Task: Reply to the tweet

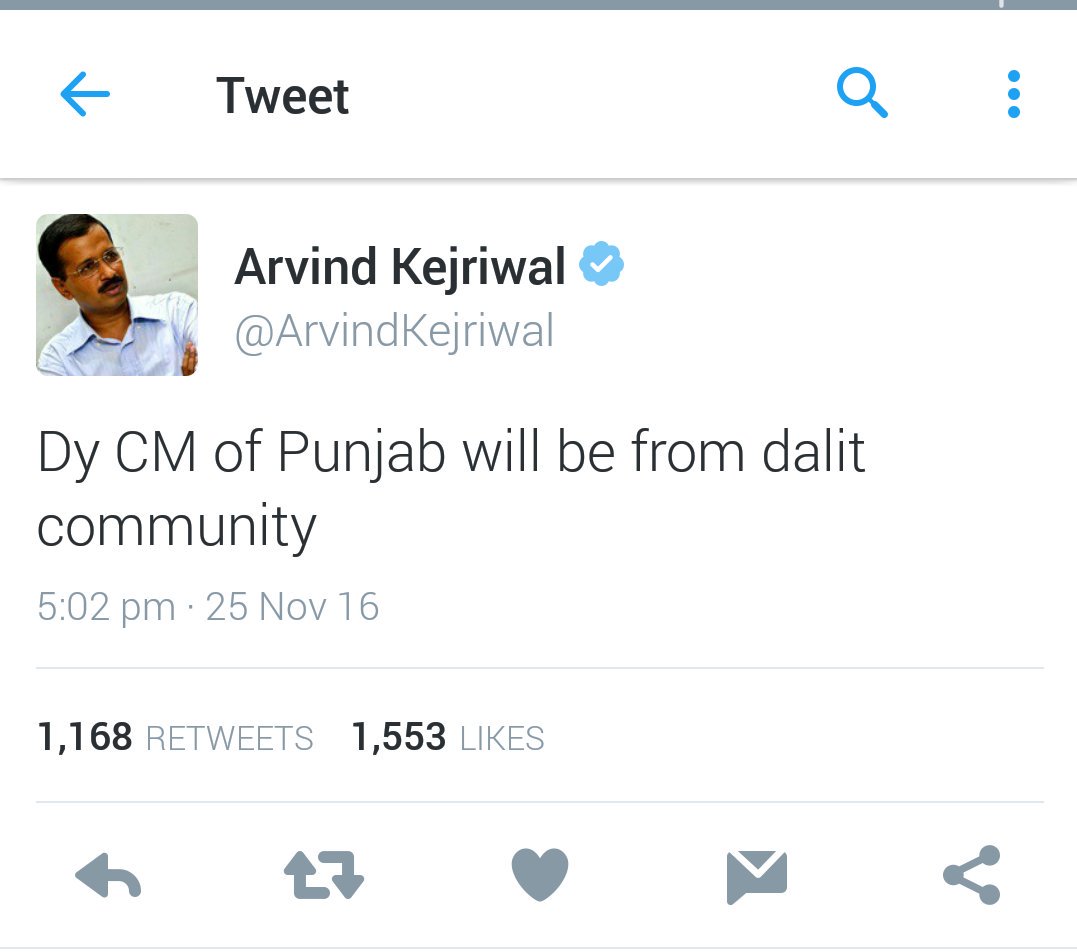Action: tap(108, 876)
